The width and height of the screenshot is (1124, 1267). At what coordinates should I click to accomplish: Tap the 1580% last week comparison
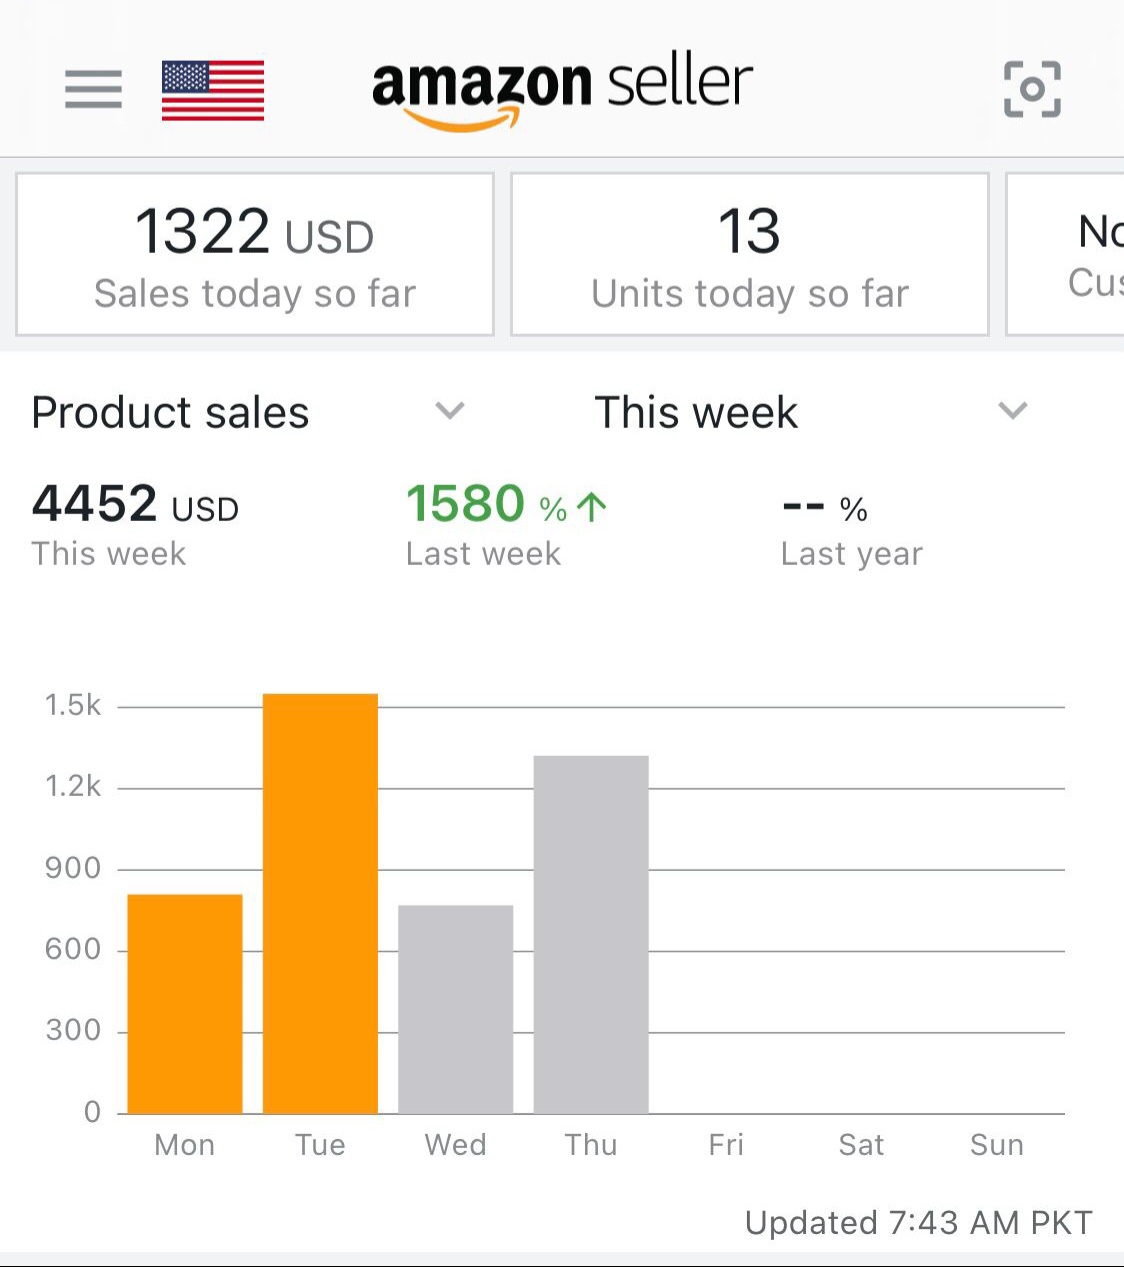[484, 505]
